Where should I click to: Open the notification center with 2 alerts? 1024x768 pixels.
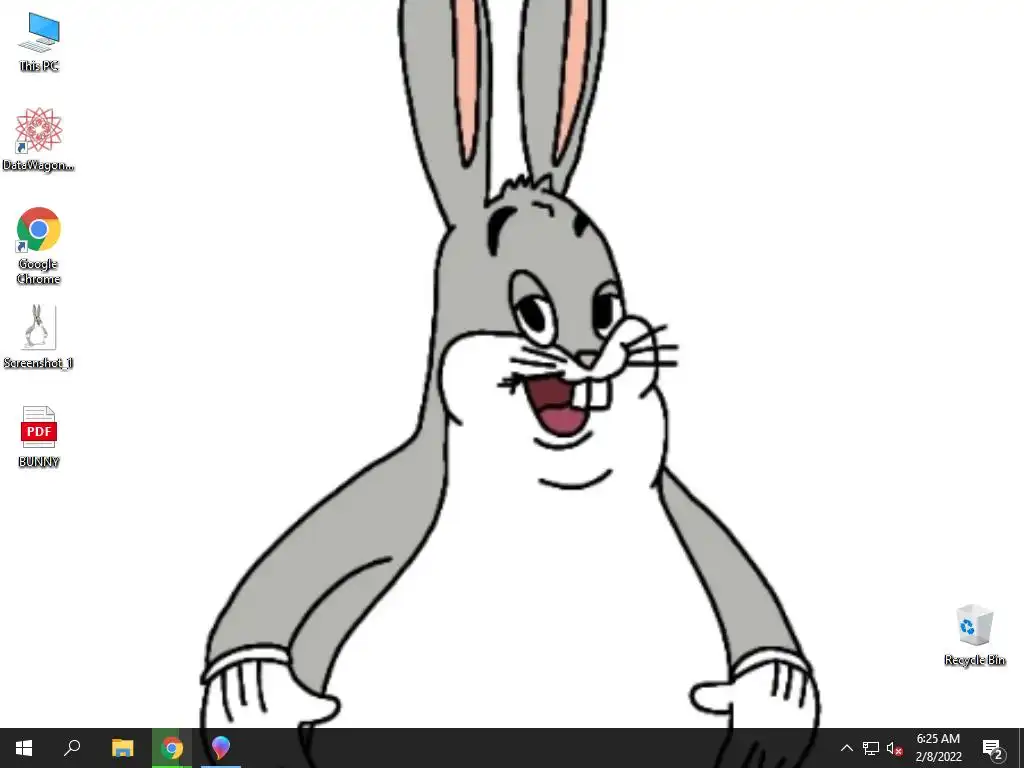click(x=993, y=748)
